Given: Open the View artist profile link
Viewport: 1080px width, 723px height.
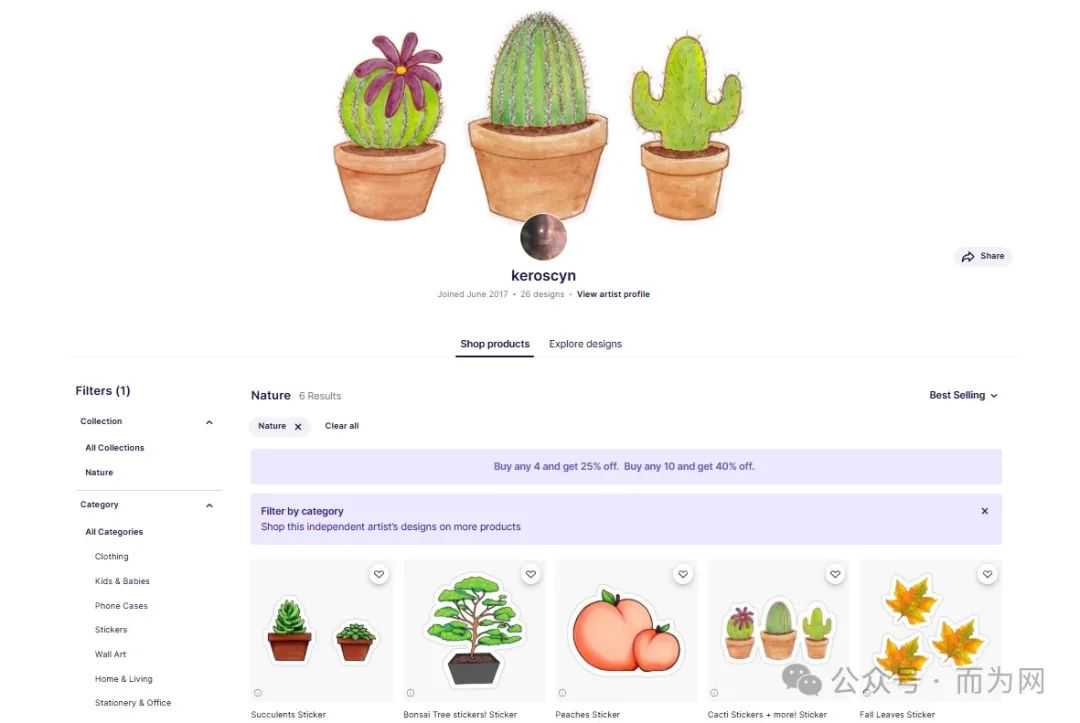Looking at the screenshot, I should click(x=613, y=294).
